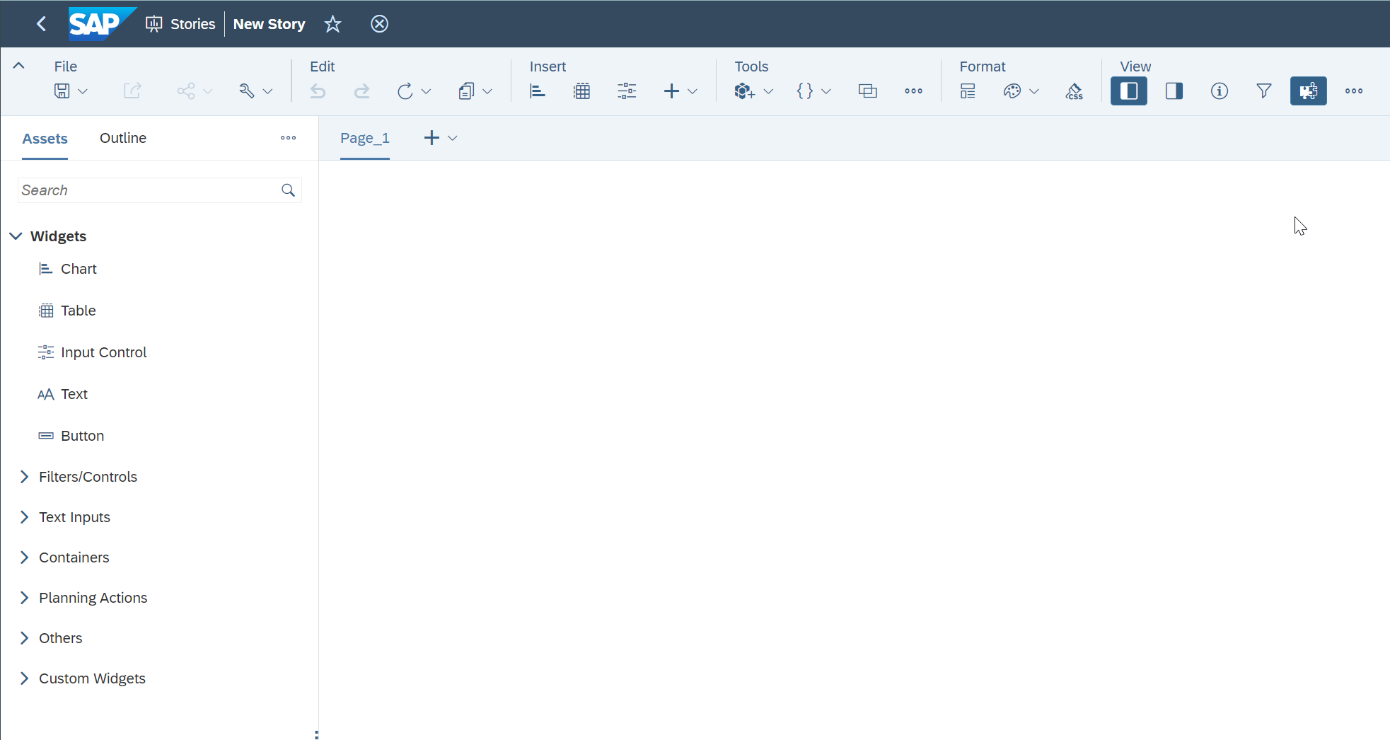
Task: Click the plus icon in Insert group
Action: (x=672, y=91)
